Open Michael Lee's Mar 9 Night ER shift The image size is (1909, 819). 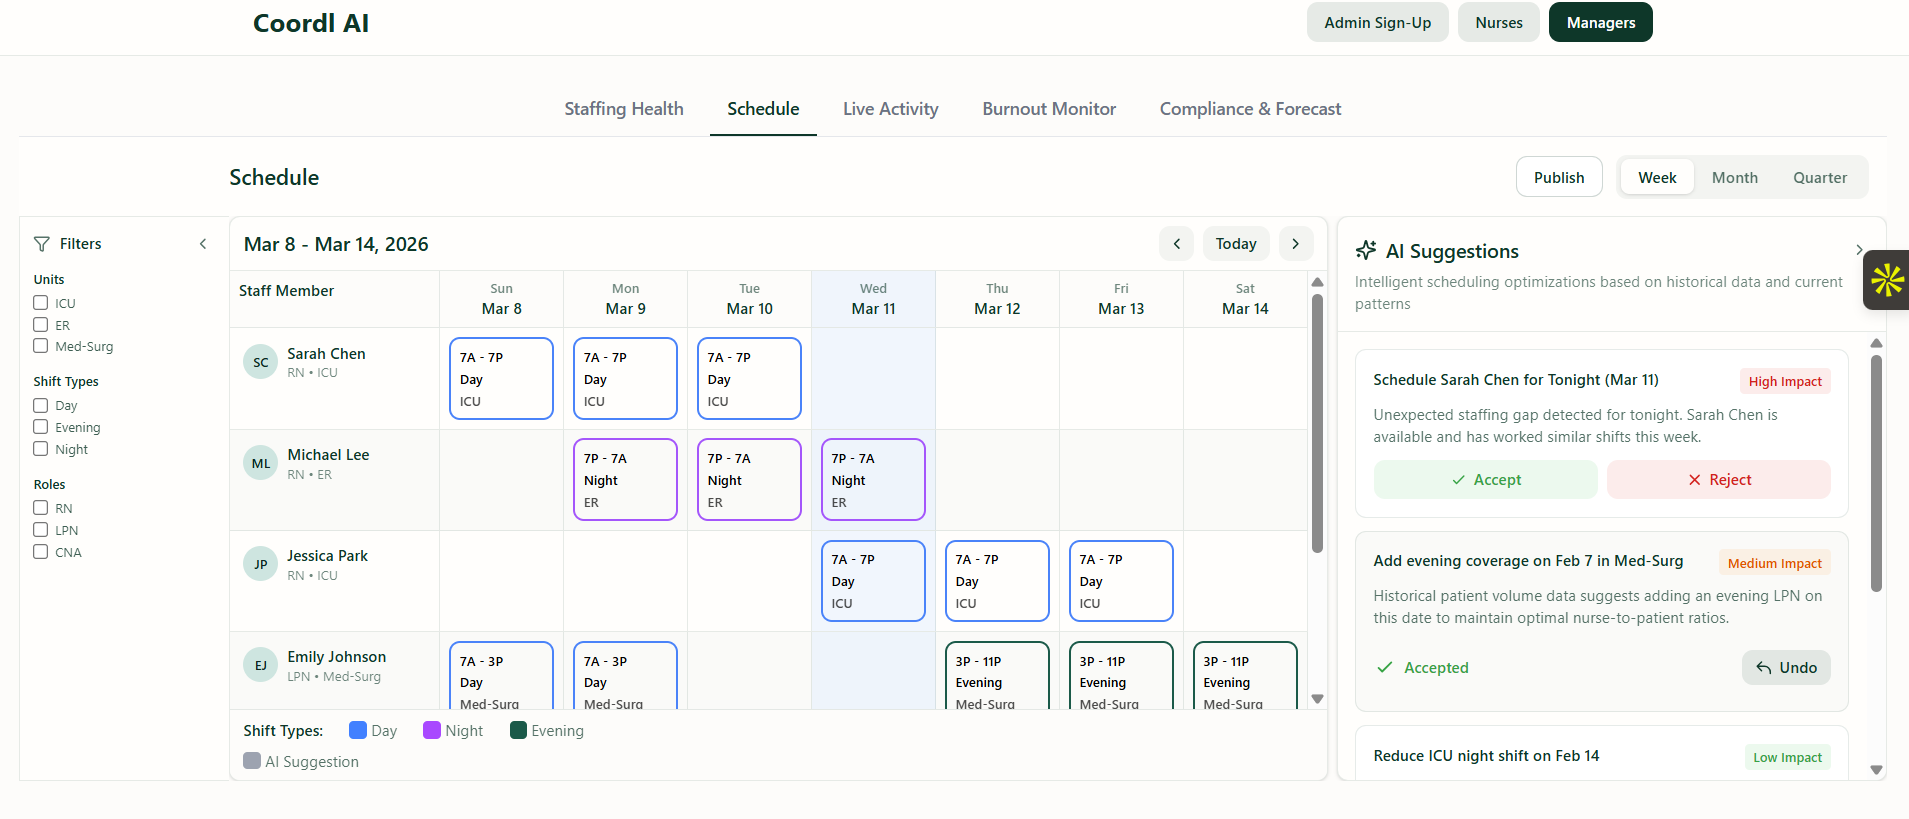(625, 479)
